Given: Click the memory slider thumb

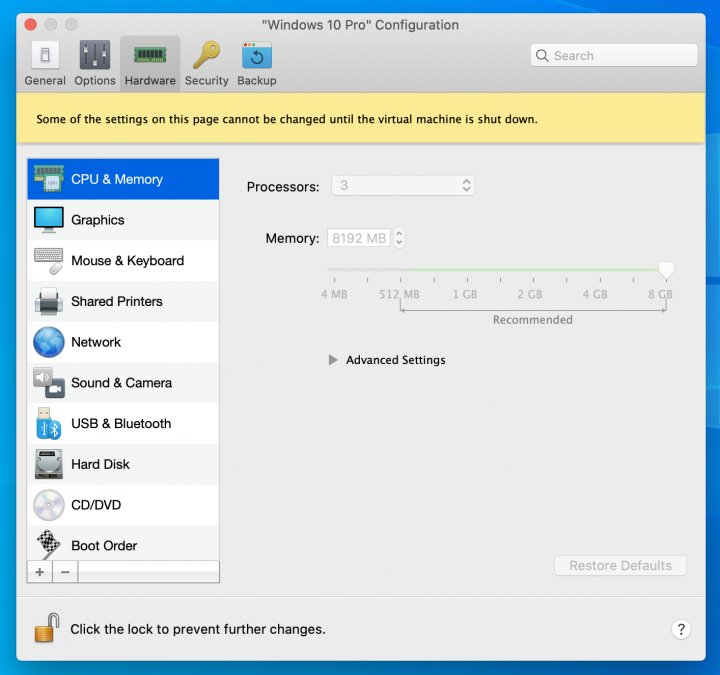Looking at the screenshot, I should pyautogui.click(x=666, y=270).
